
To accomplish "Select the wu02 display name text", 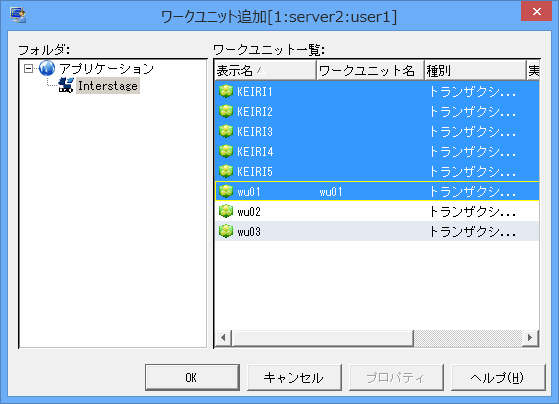I will 249,212.
